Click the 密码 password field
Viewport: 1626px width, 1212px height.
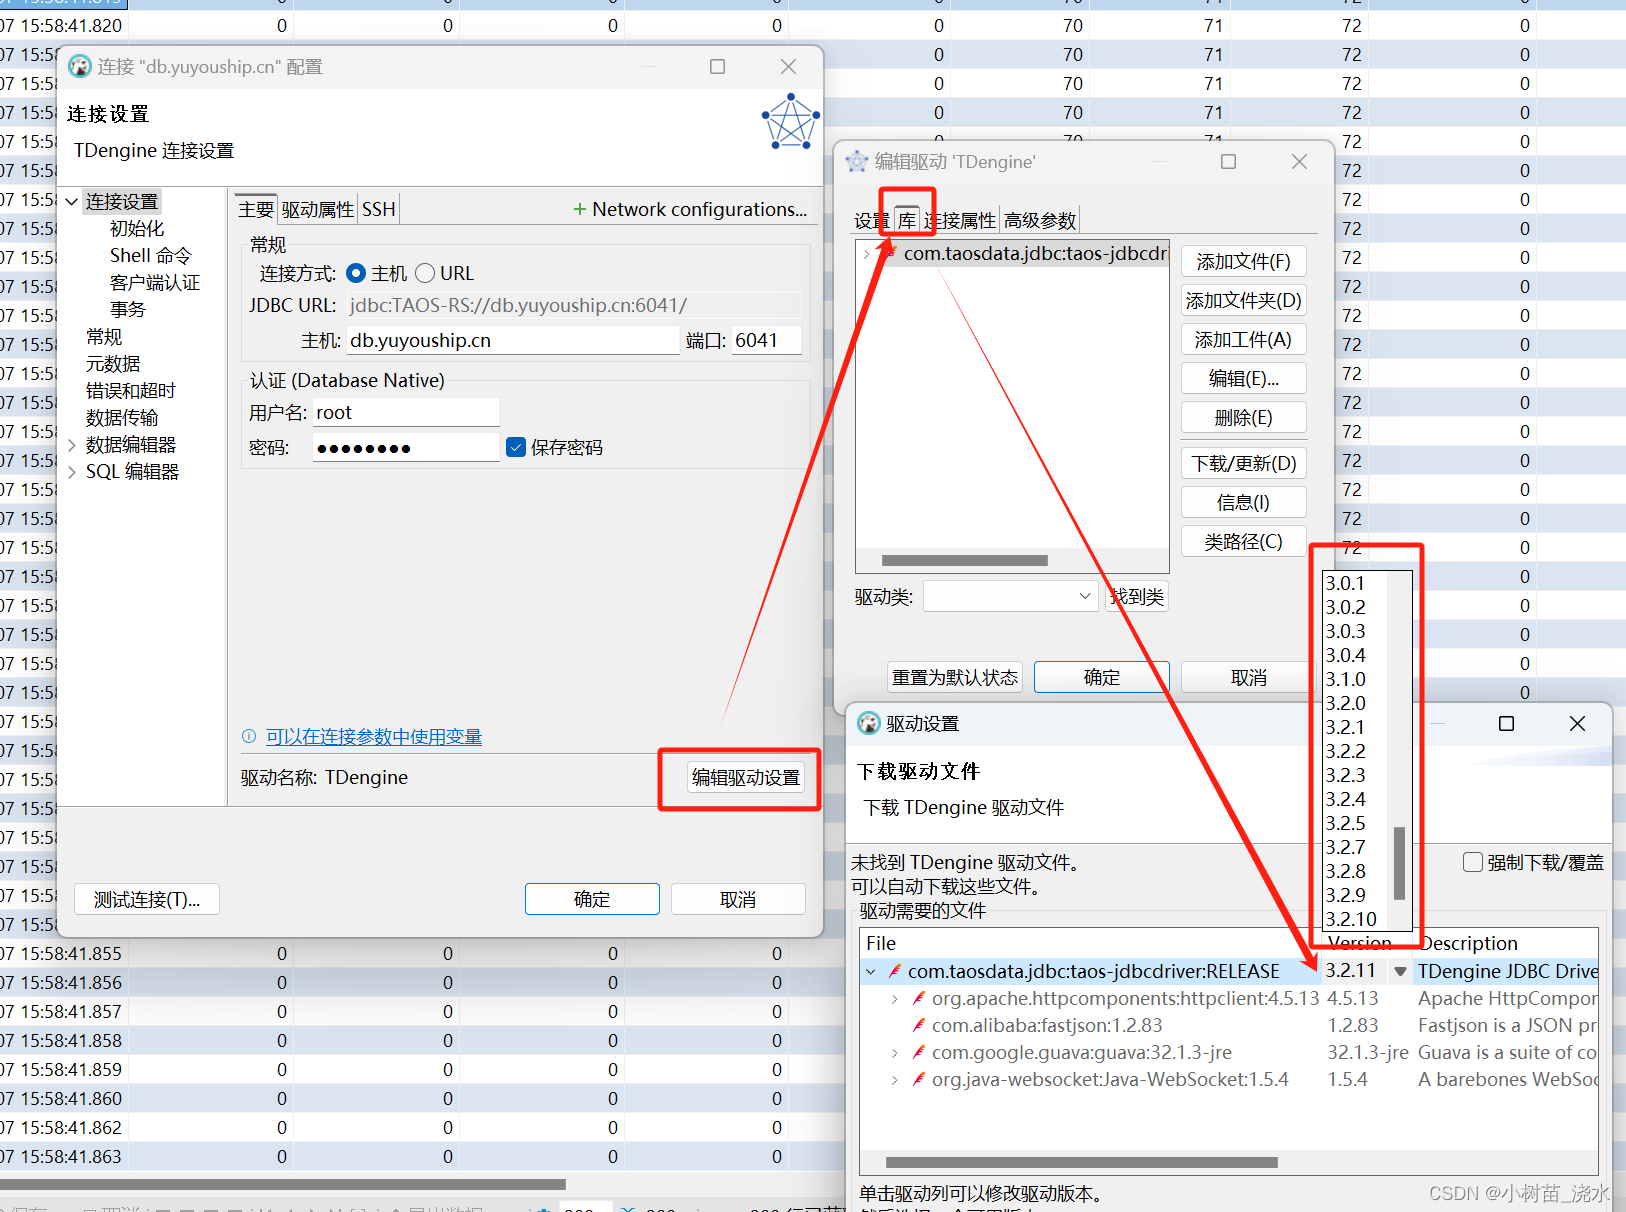[x=406, y=447]
